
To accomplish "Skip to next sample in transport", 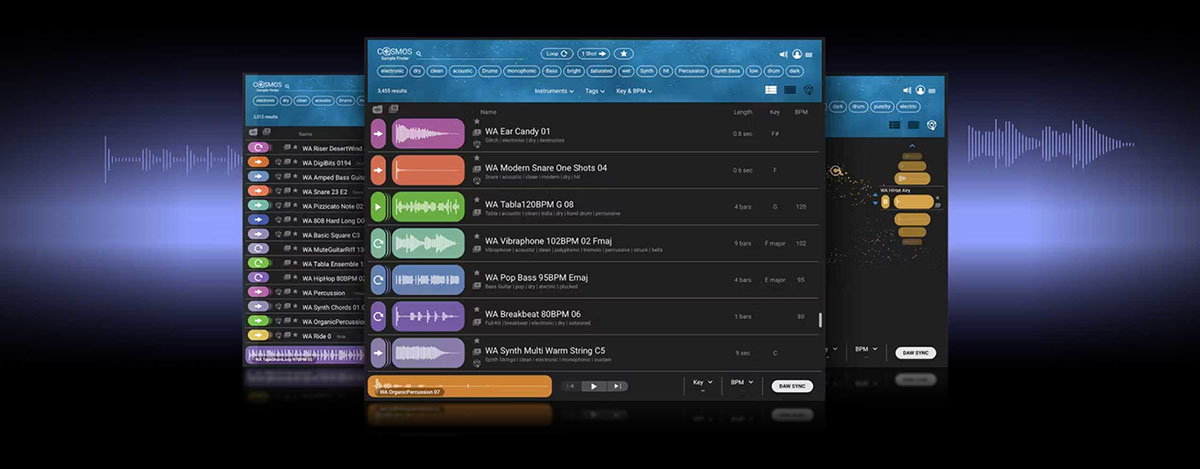I will 618,386.
